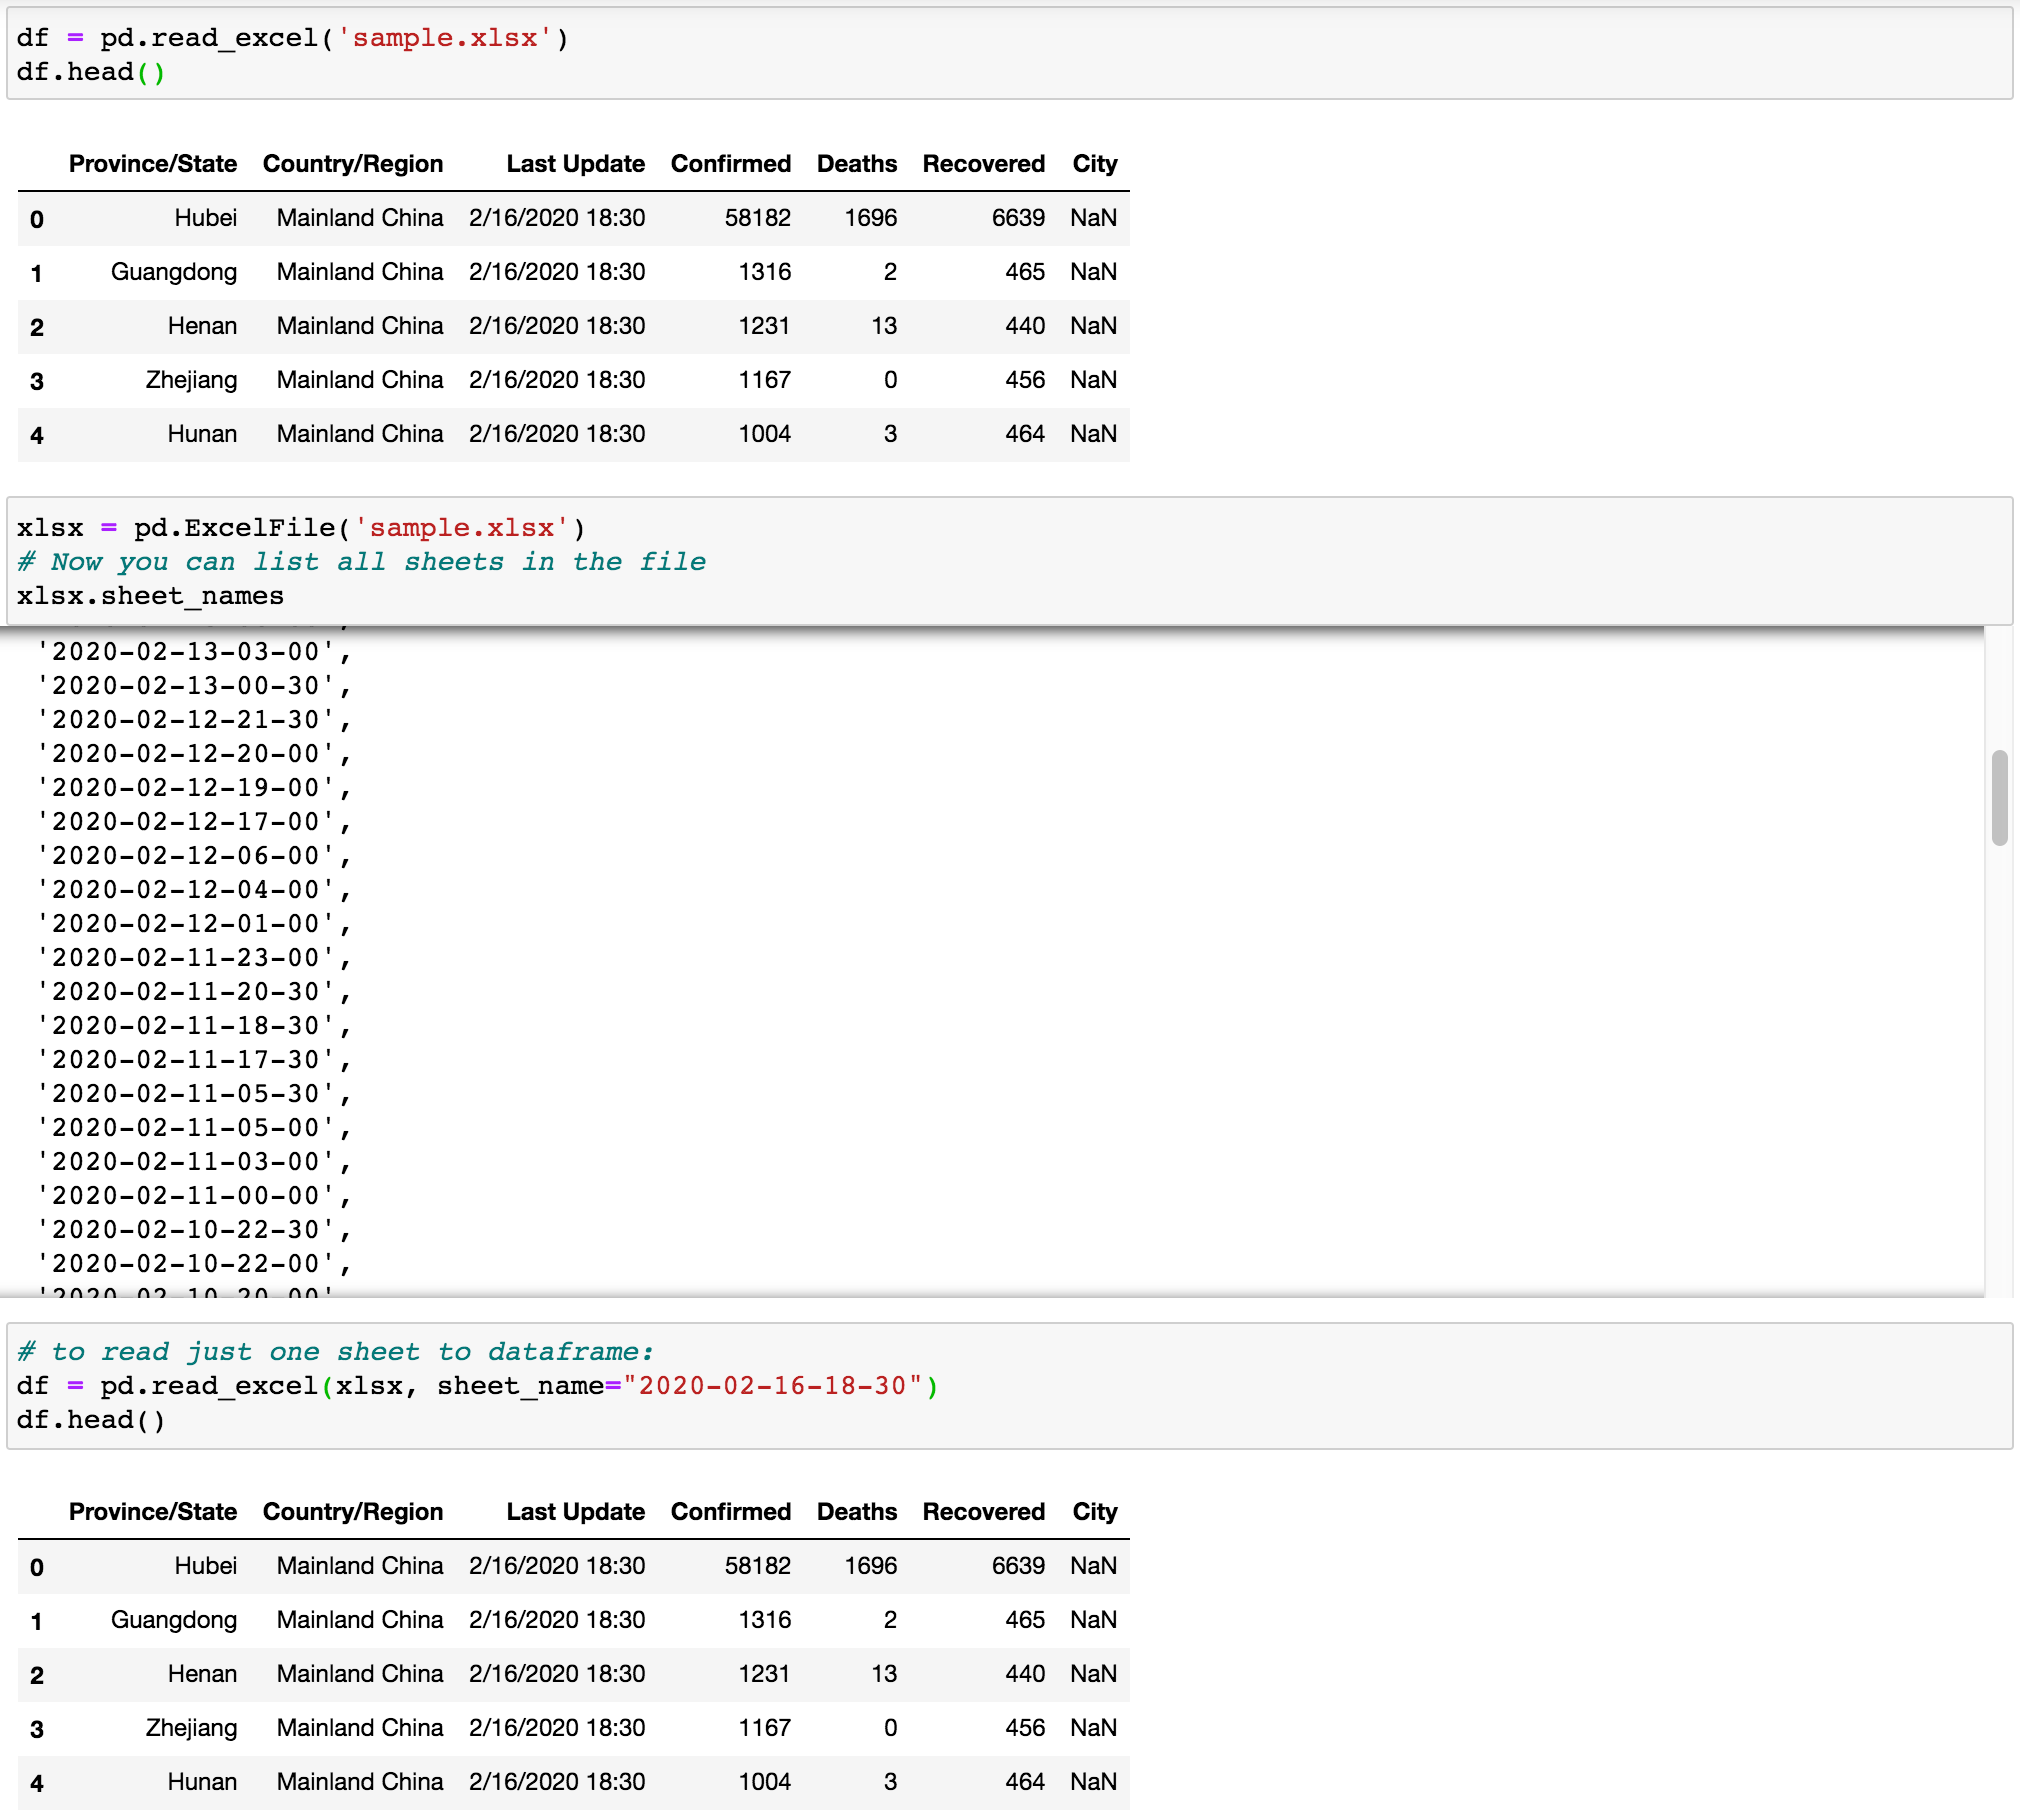Click 'Mainland China' in the Guangdong row
2020x1816 pixels.
coord(360,272)
